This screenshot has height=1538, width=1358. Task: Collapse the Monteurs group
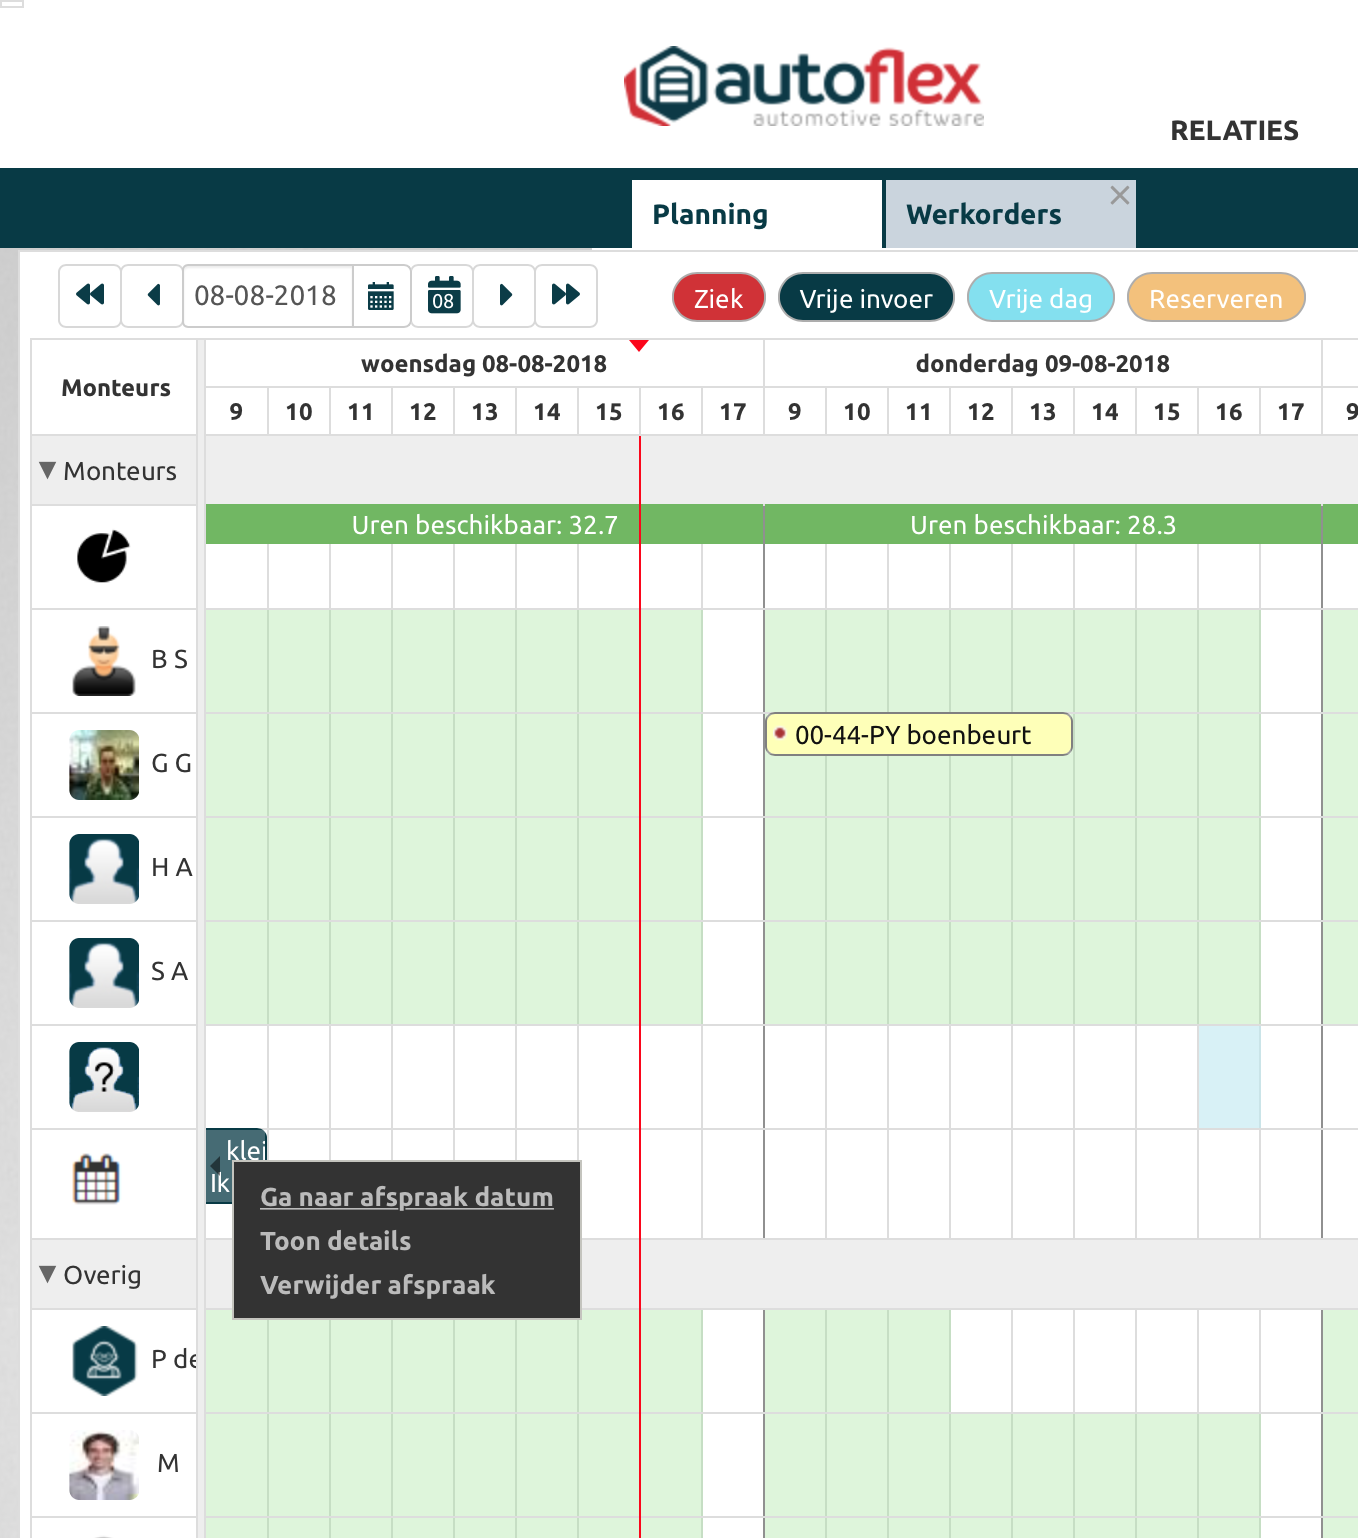(47, 470)
